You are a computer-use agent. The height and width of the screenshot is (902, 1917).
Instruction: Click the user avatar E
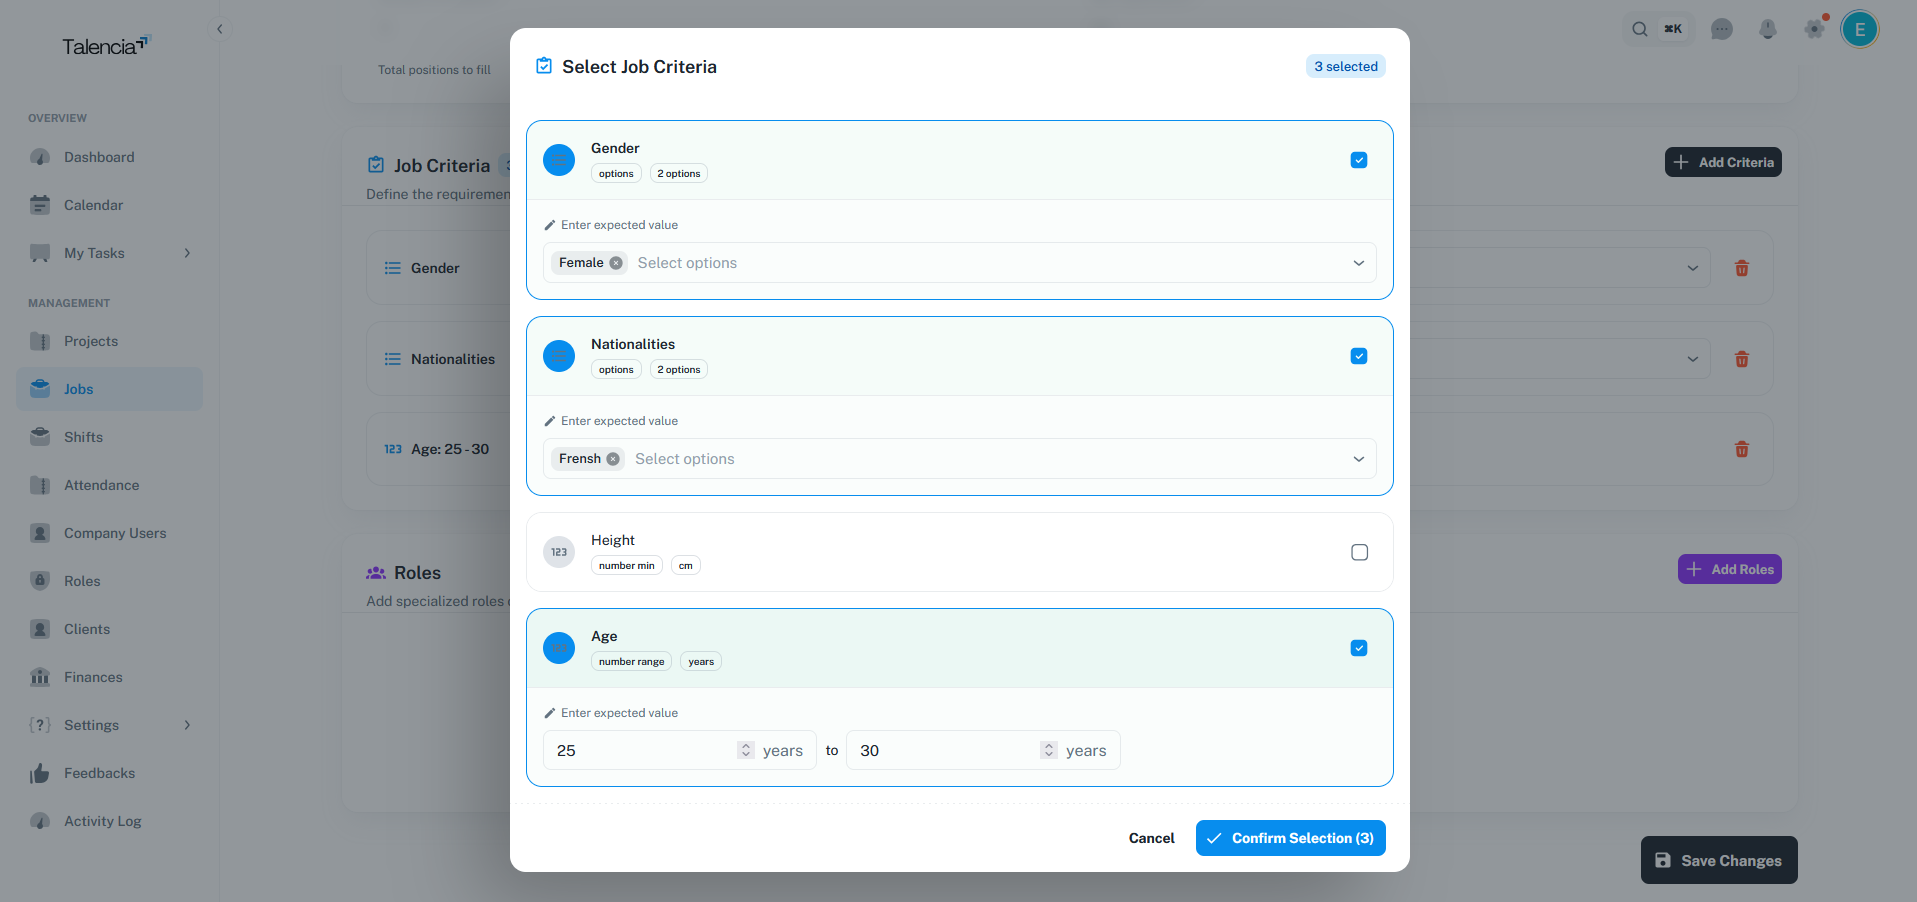1859,29
